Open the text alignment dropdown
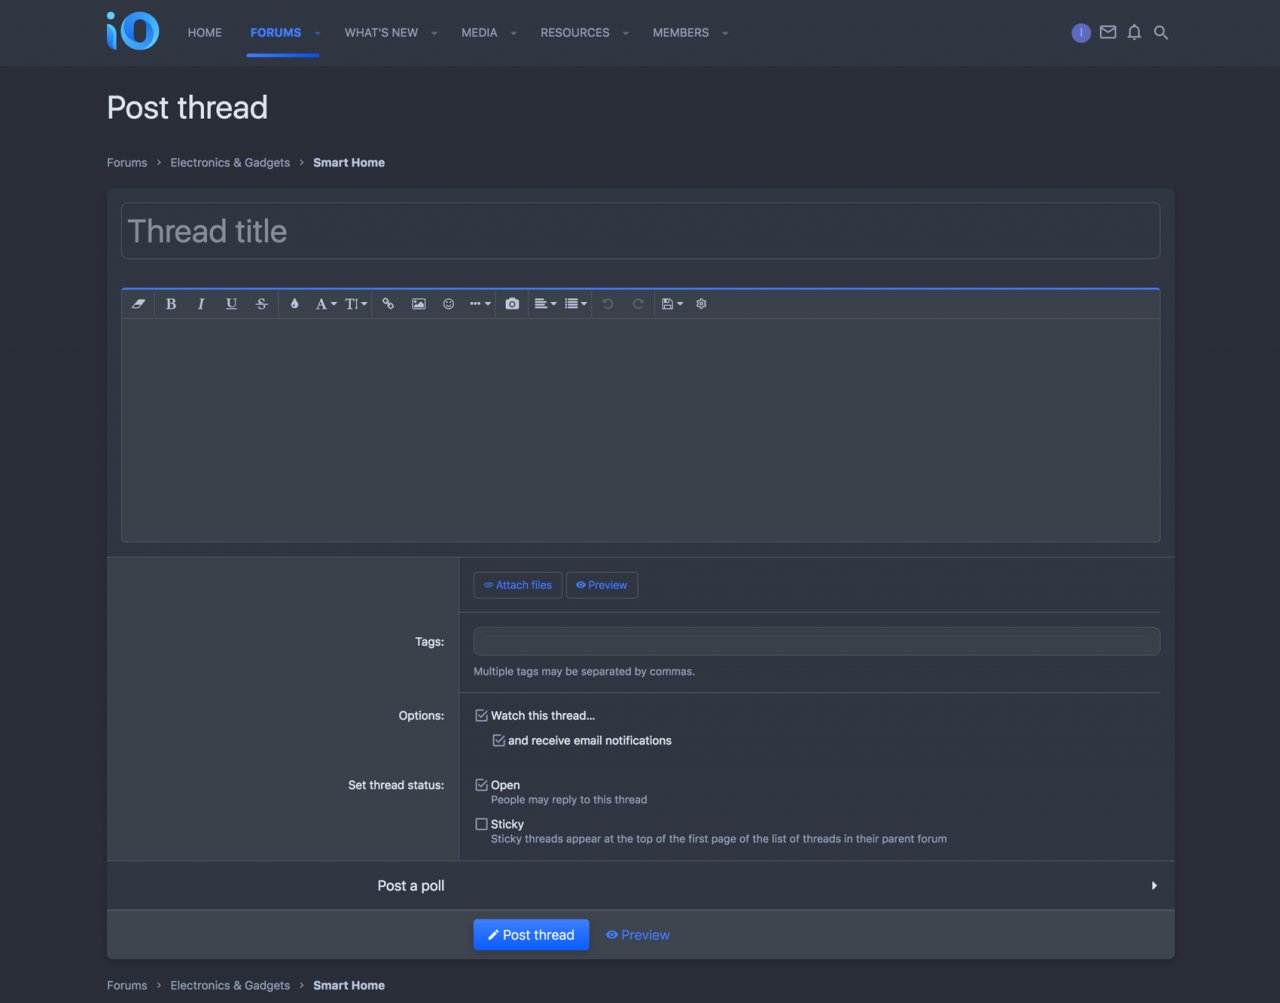Screen dimensions: 1280x1003 [545, 304]
